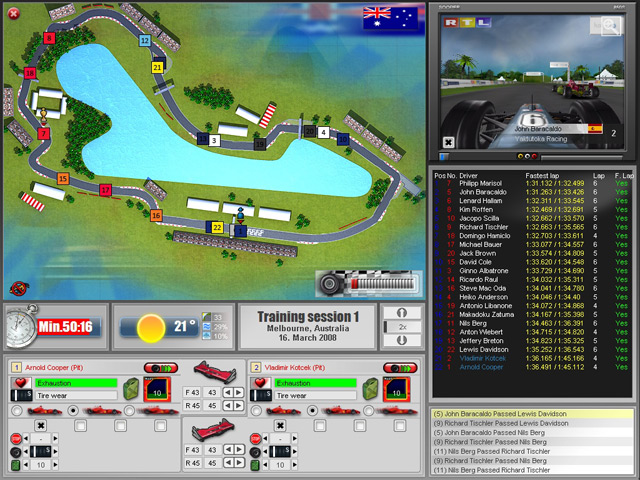This screenshot has width=640, height=480.
Task: Select the first driving style radio for Arnold Cooper
Action: 15,410
